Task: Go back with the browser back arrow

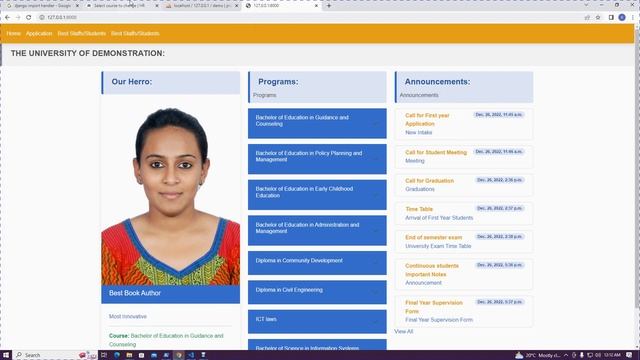Action: click(7, 17)
